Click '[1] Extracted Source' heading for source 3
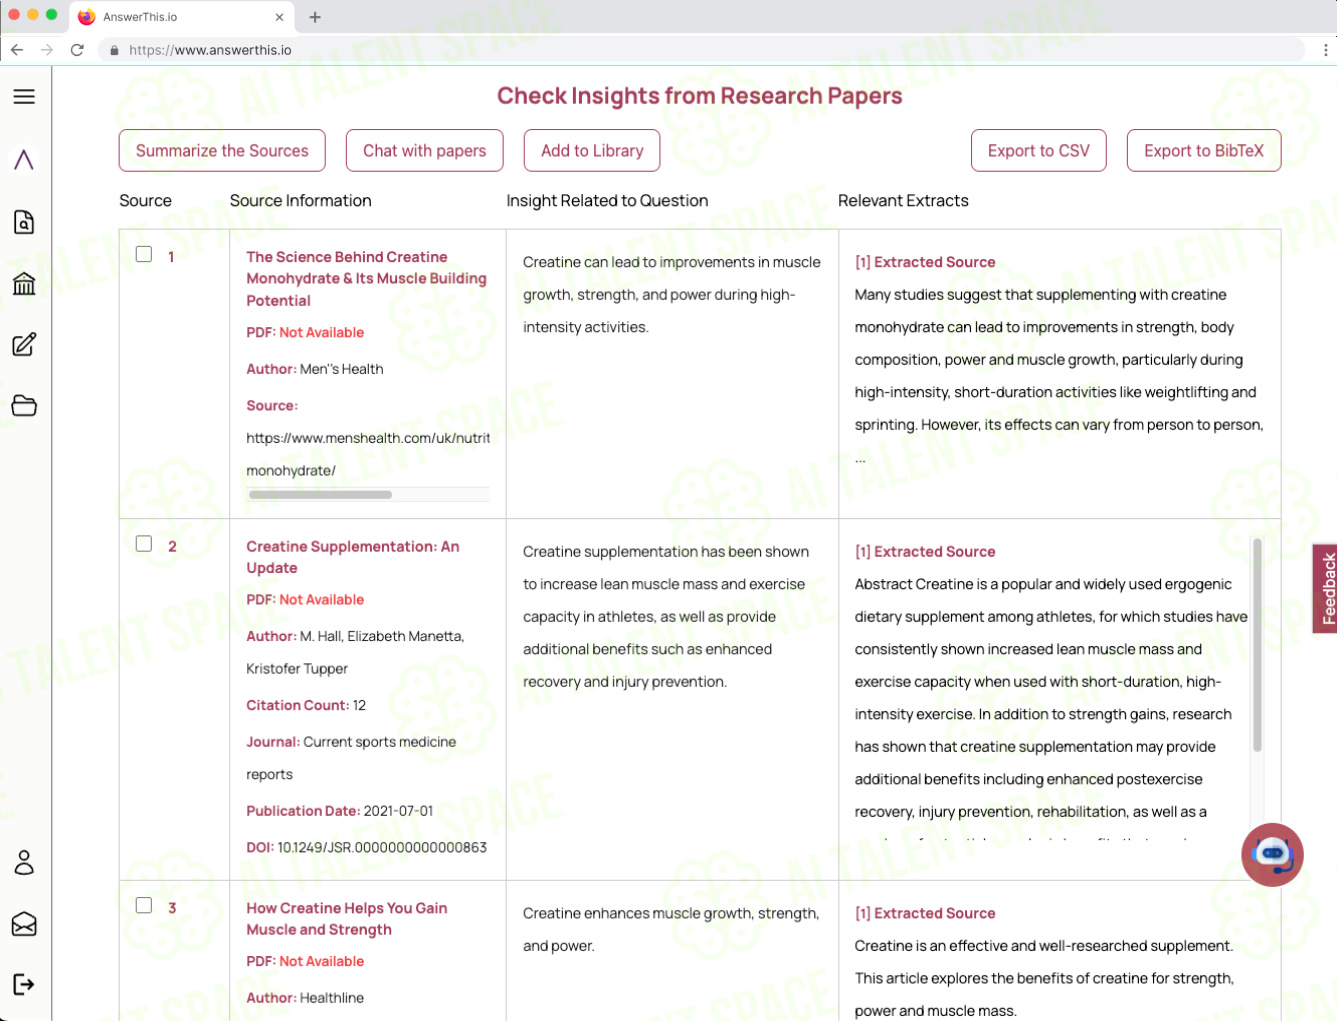 (925, 913)
